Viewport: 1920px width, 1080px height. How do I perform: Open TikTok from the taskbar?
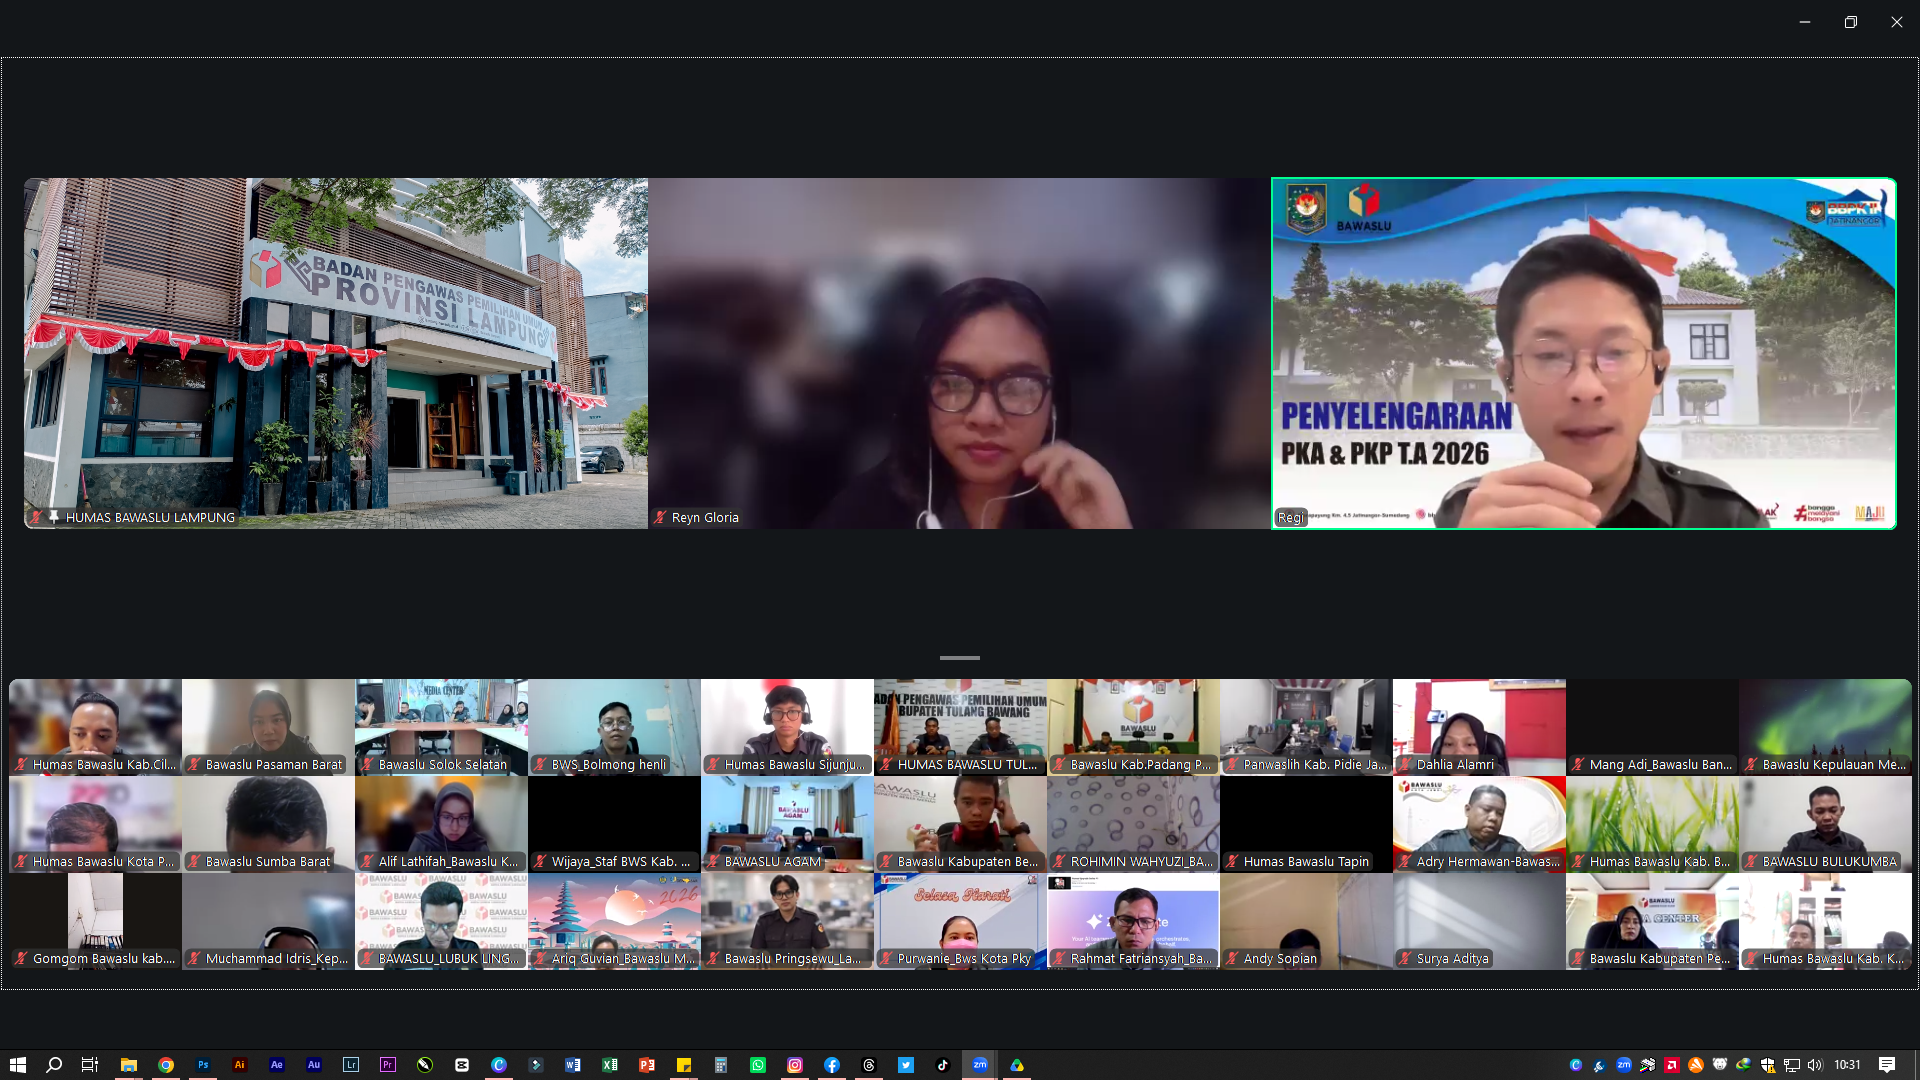pos(943,1065)
